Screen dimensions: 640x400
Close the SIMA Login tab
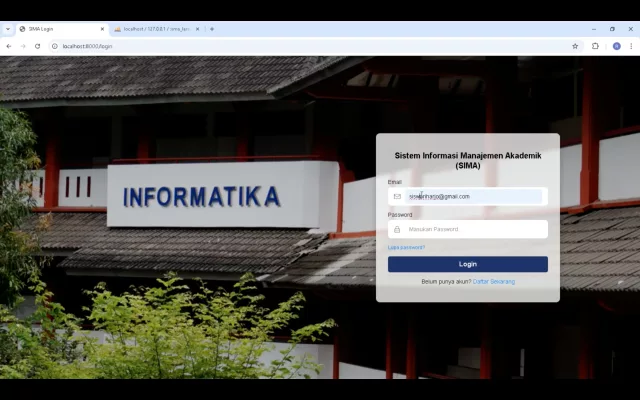click(x=102, y=29)
